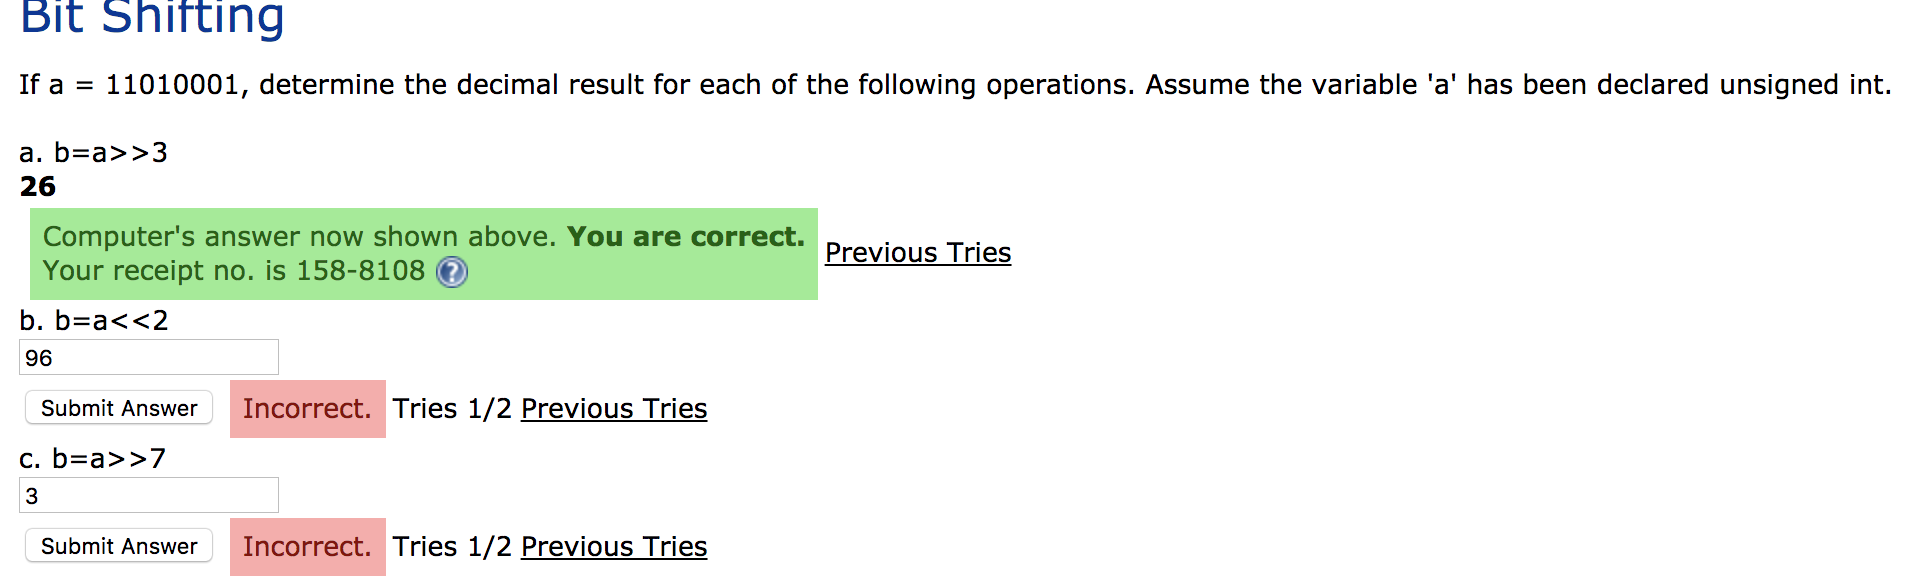
Task: Open Previous Tries for part b
Action: [x=613, y=408]
